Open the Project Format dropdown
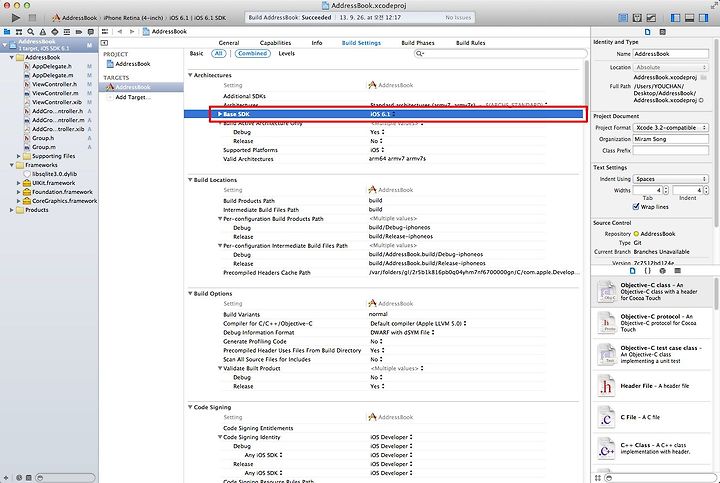 click(670, 128)
